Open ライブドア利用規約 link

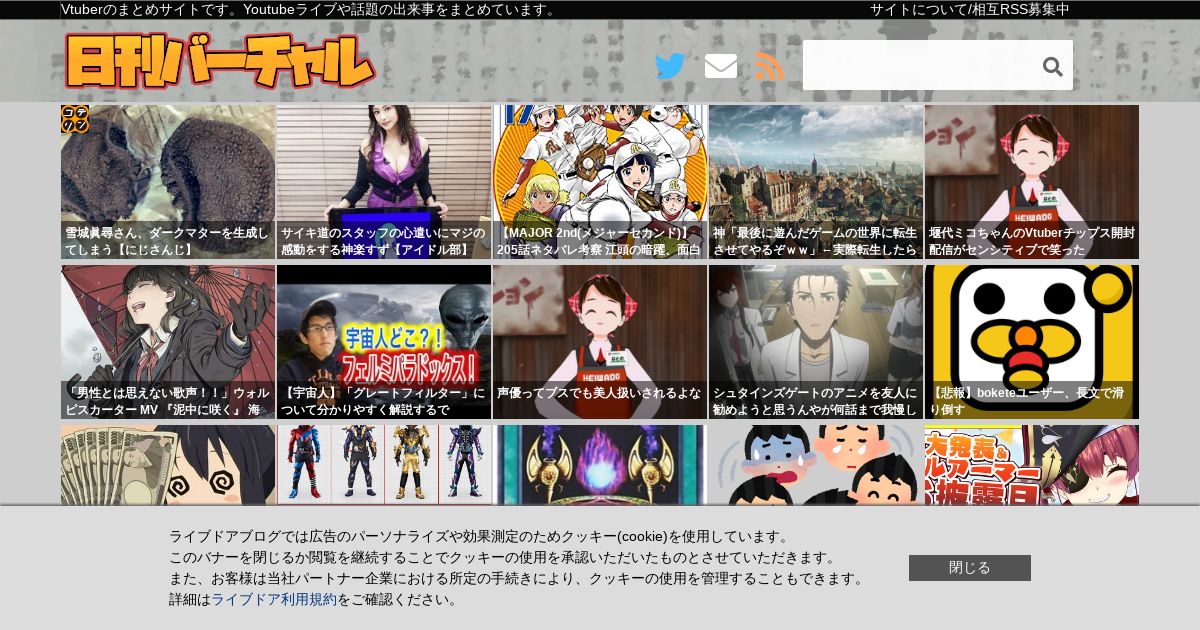[x=274, y=599]
